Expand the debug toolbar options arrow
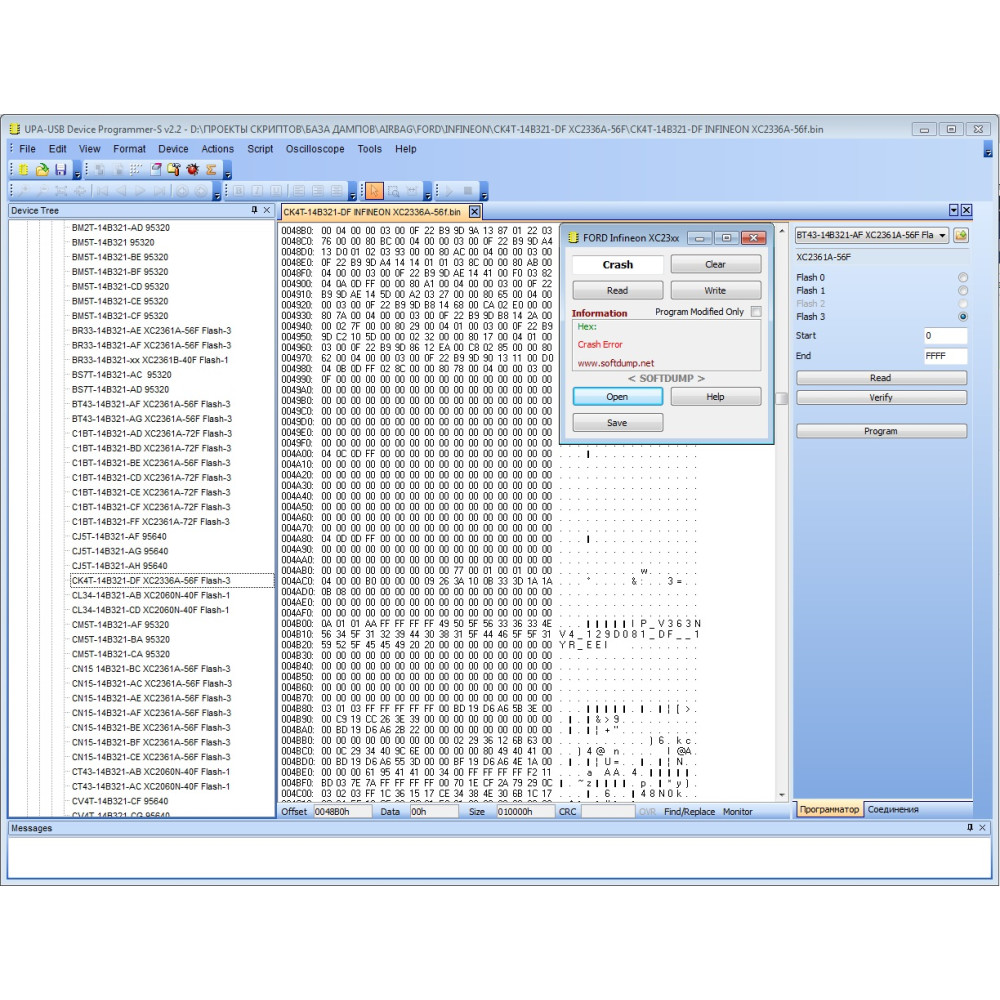Image resolution: width=1000 pixels, height=1000 pixels. (x=228, y=173)
